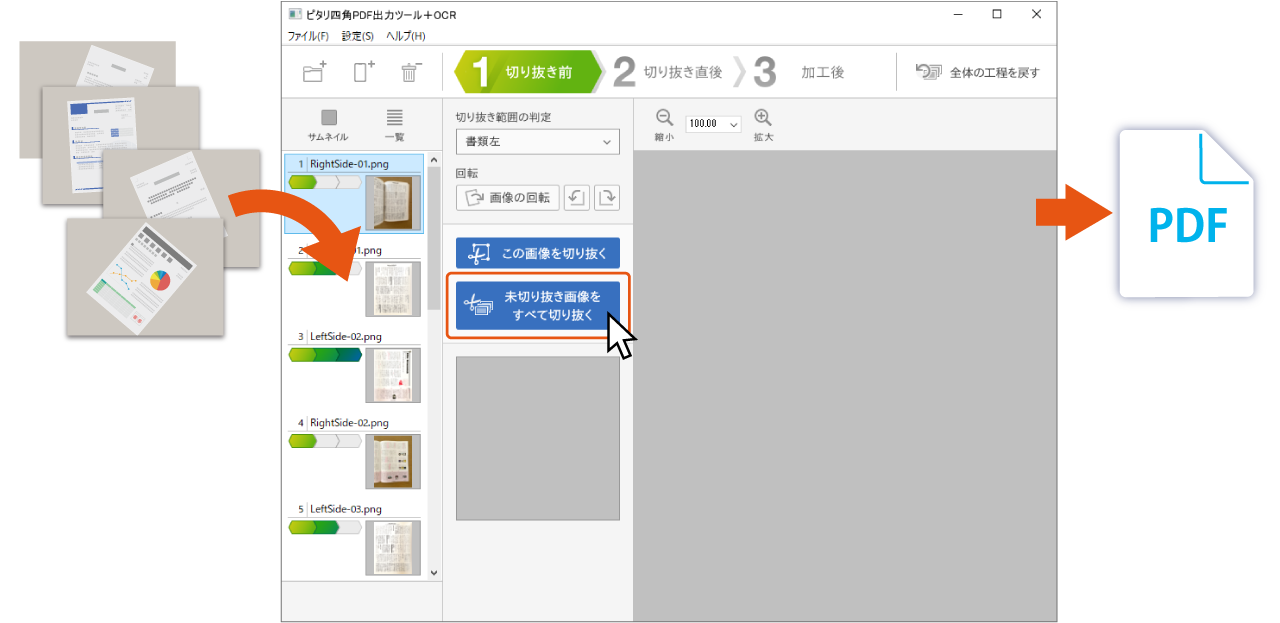Click the add folder icon in toolbar
The height and width of the screenshot is (623, 1280).
coord(314,72)
